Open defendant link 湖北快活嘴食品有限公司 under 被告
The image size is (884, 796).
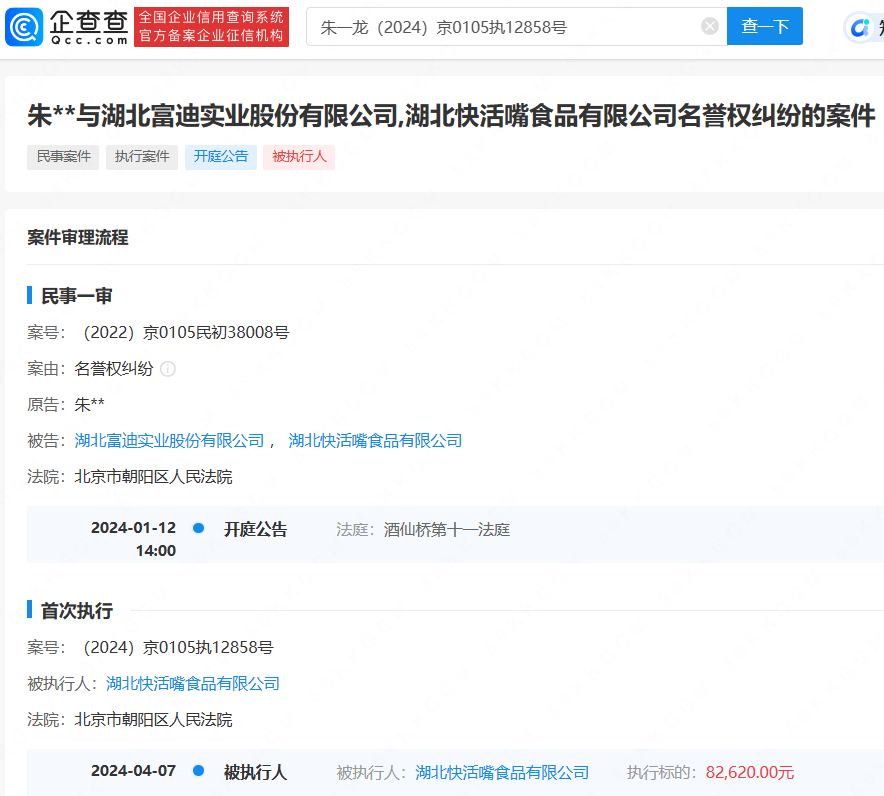pos(375,441)
